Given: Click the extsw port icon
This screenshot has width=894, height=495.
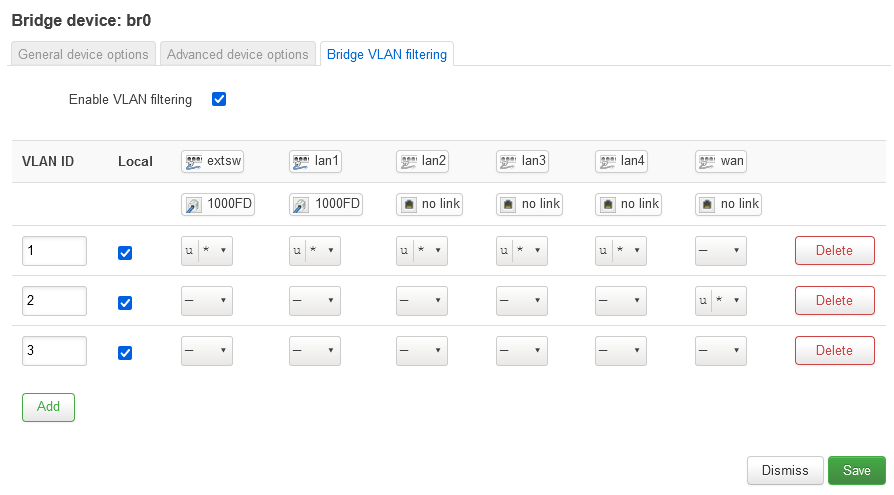Looking at the screenshot, I should click(x=194, y=162).
